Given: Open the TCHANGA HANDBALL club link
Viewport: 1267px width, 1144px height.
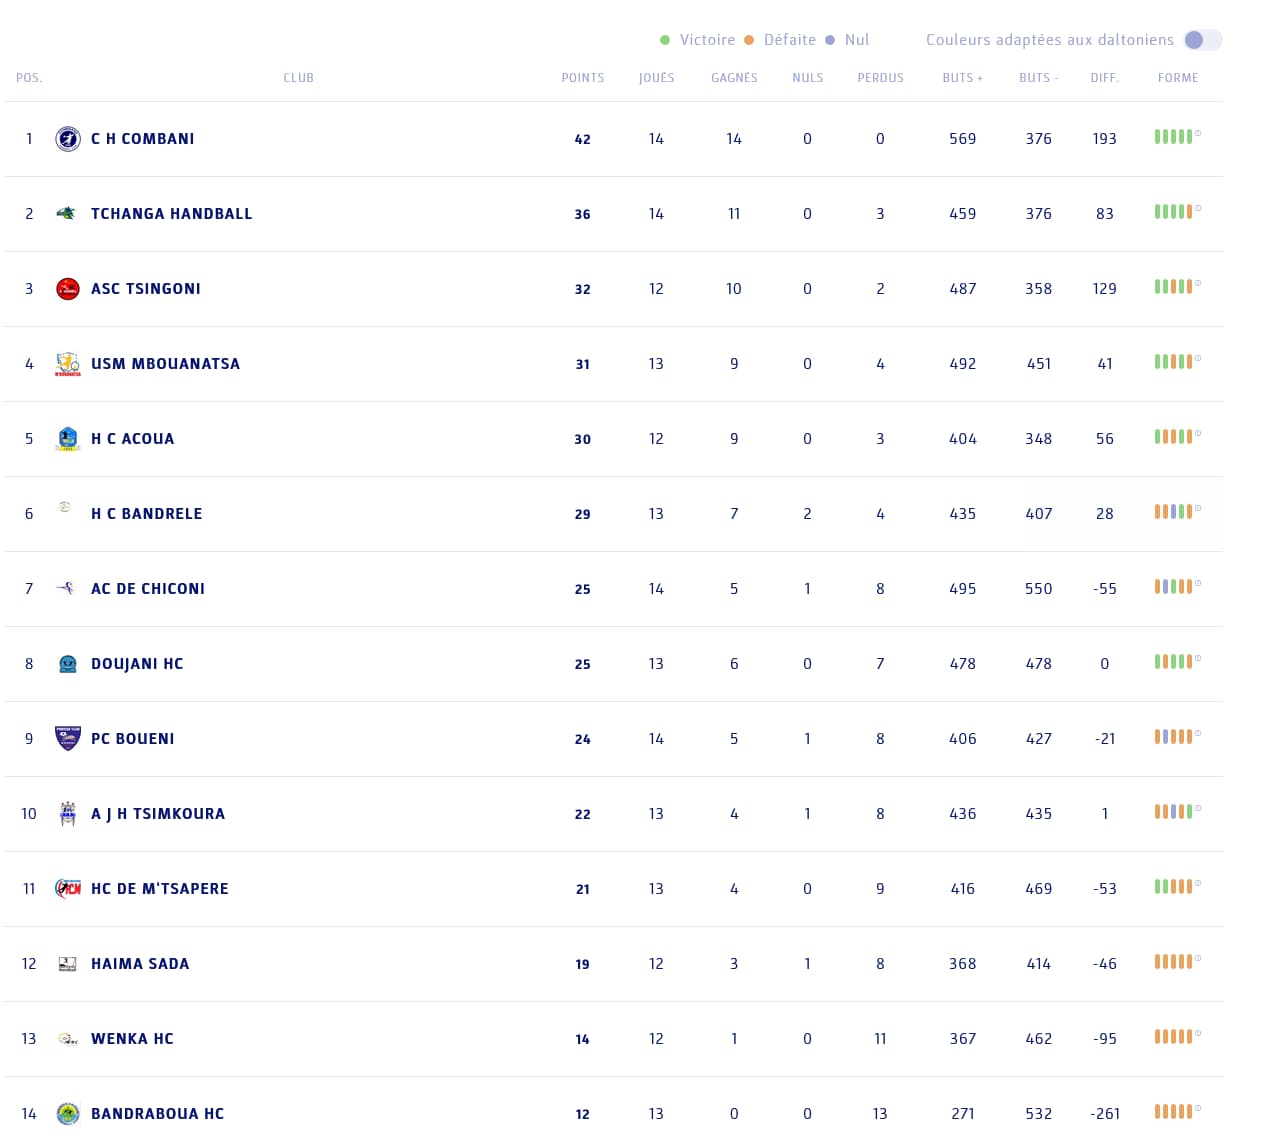Looking at the screenshot, I should (172, 214).
